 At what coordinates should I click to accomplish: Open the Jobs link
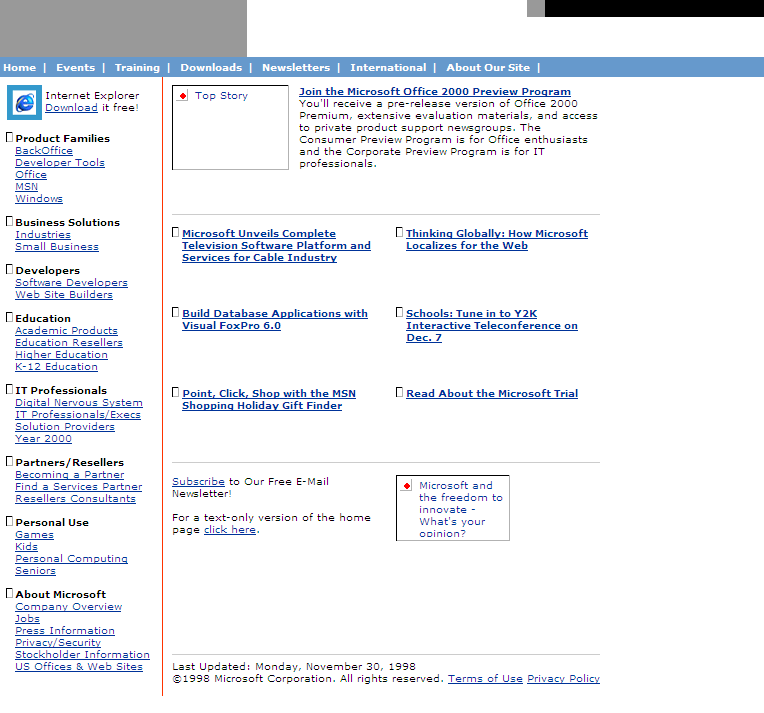click(x=27, y=619)
